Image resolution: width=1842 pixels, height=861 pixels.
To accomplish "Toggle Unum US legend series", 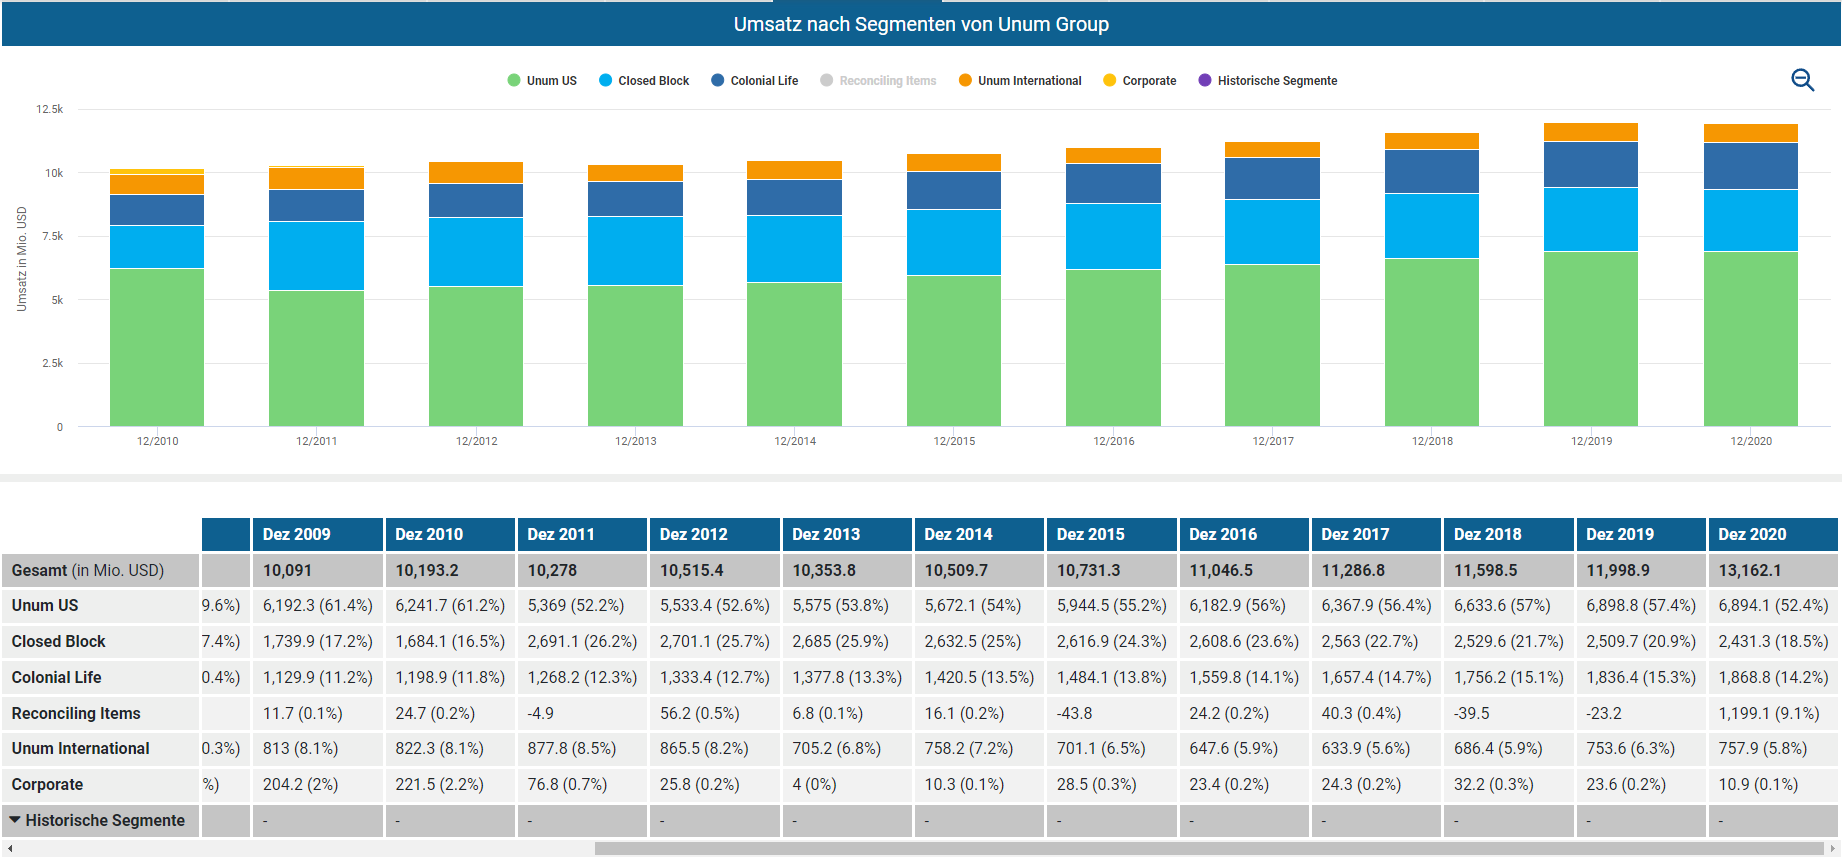I will tap(542, 81).
